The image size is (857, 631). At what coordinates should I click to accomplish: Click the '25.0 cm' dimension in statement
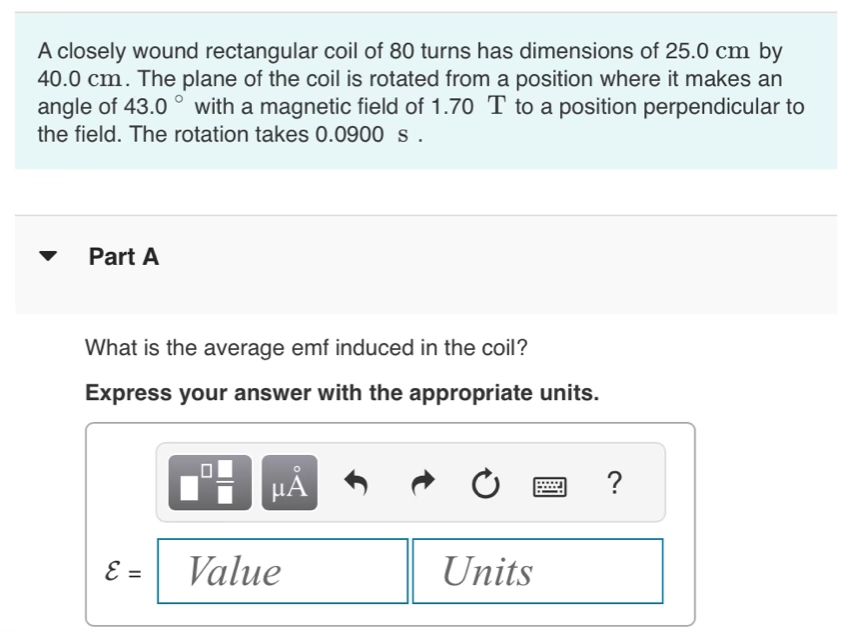coord(707,51)
